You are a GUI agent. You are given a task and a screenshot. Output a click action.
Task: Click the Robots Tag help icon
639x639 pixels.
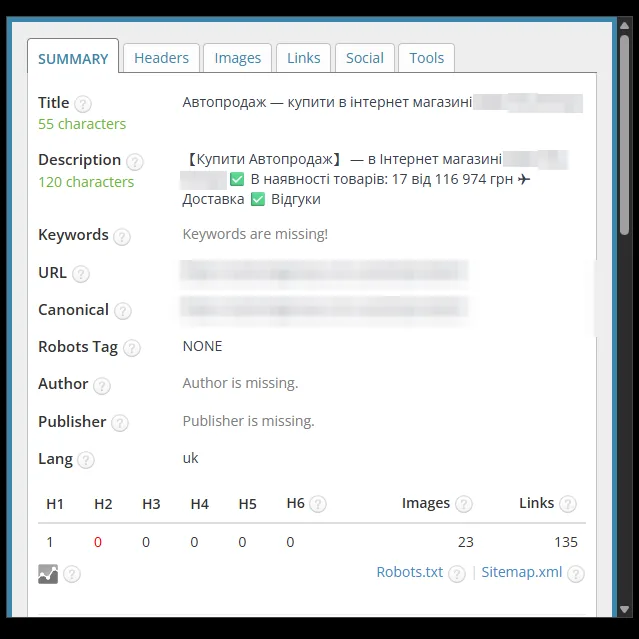(132, 348)
